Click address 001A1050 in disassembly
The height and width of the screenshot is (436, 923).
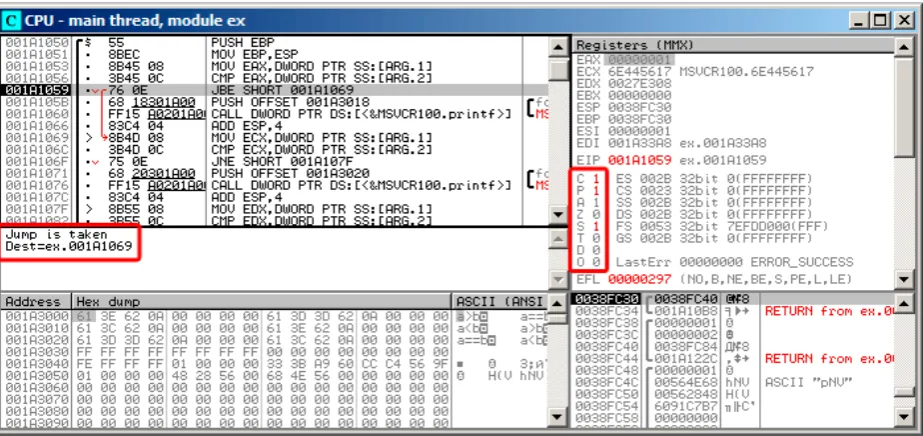35,43
